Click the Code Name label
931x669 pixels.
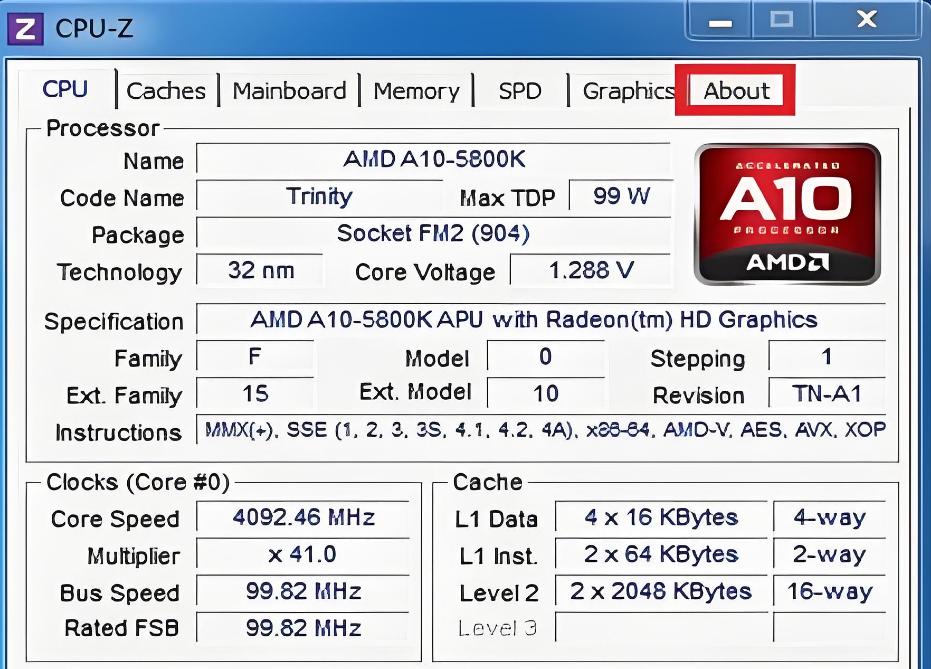pos(122,198)
